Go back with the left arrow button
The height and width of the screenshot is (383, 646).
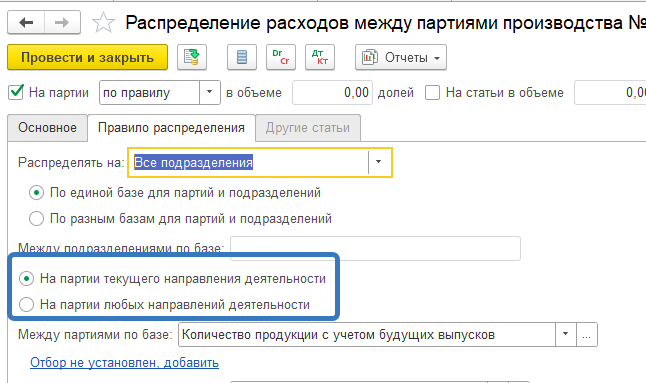coord(26,22)
